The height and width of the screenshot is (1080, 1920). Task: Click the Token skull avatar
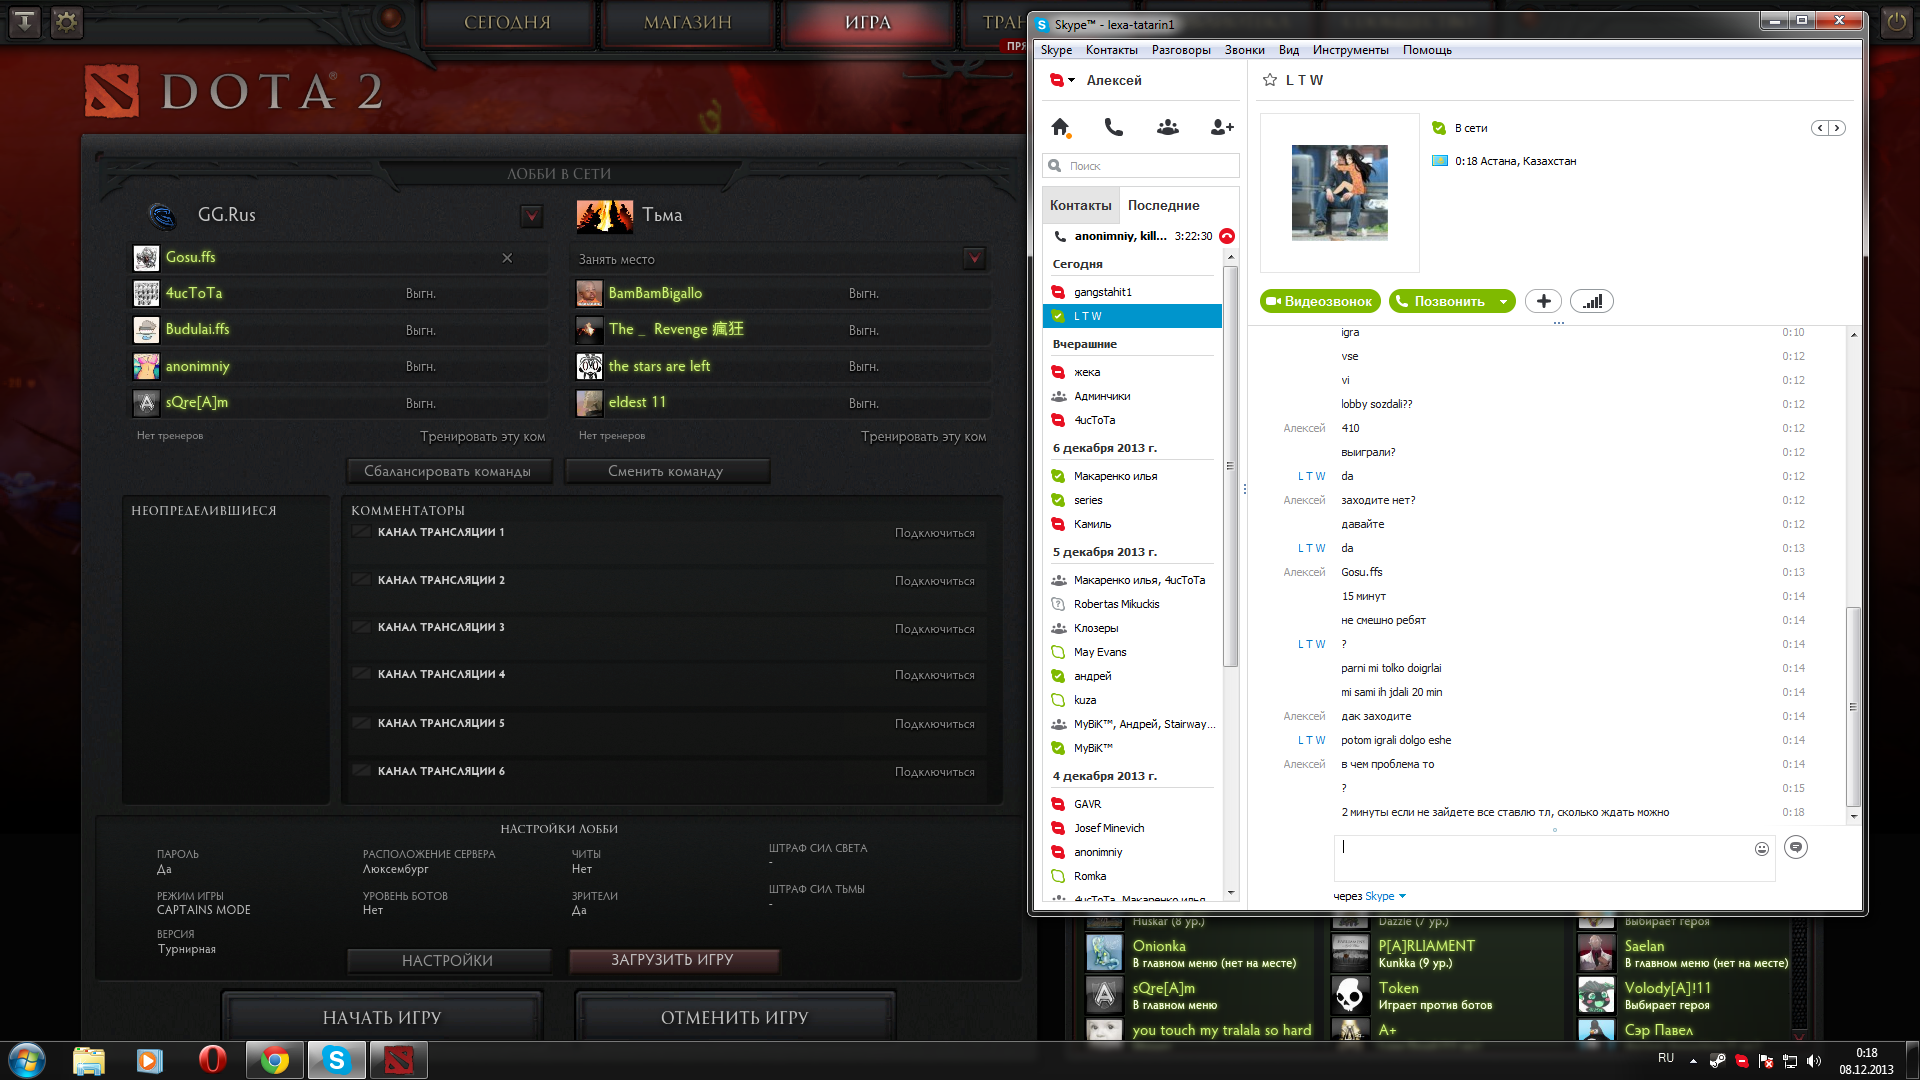click(1350, 995)
